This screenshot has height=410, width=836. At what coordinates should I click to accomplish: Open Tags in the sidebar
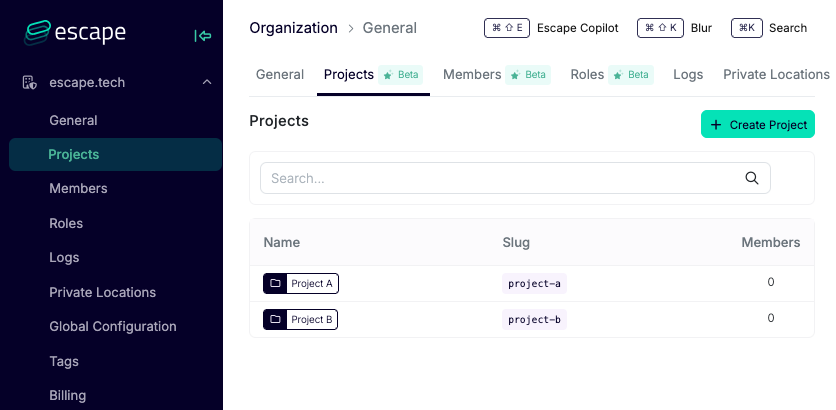click(64, 361)
